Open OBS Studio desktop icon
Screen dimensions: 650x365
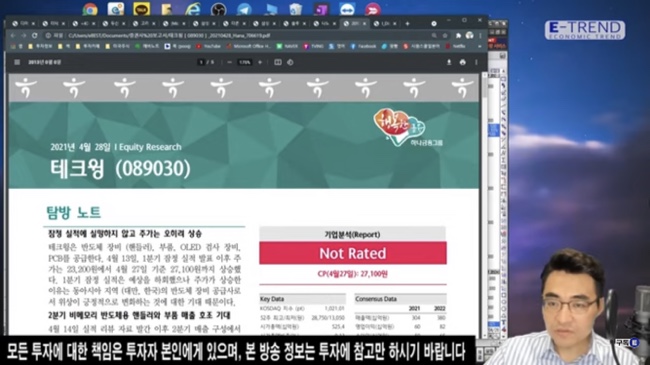tap(218, 9)
